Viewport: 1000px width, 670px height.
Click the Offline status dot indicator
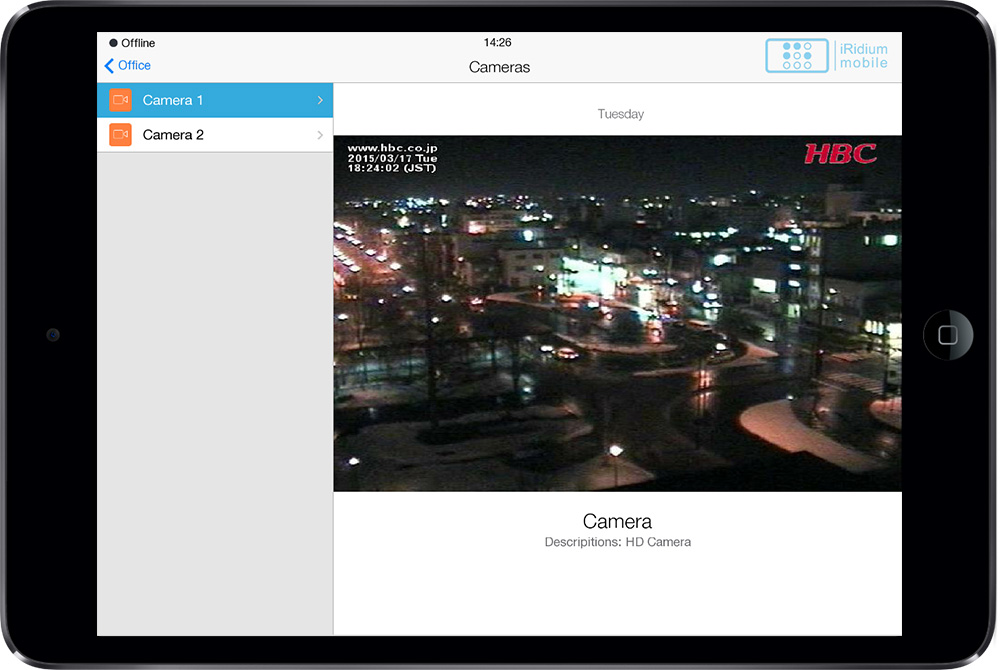(114, 43)
